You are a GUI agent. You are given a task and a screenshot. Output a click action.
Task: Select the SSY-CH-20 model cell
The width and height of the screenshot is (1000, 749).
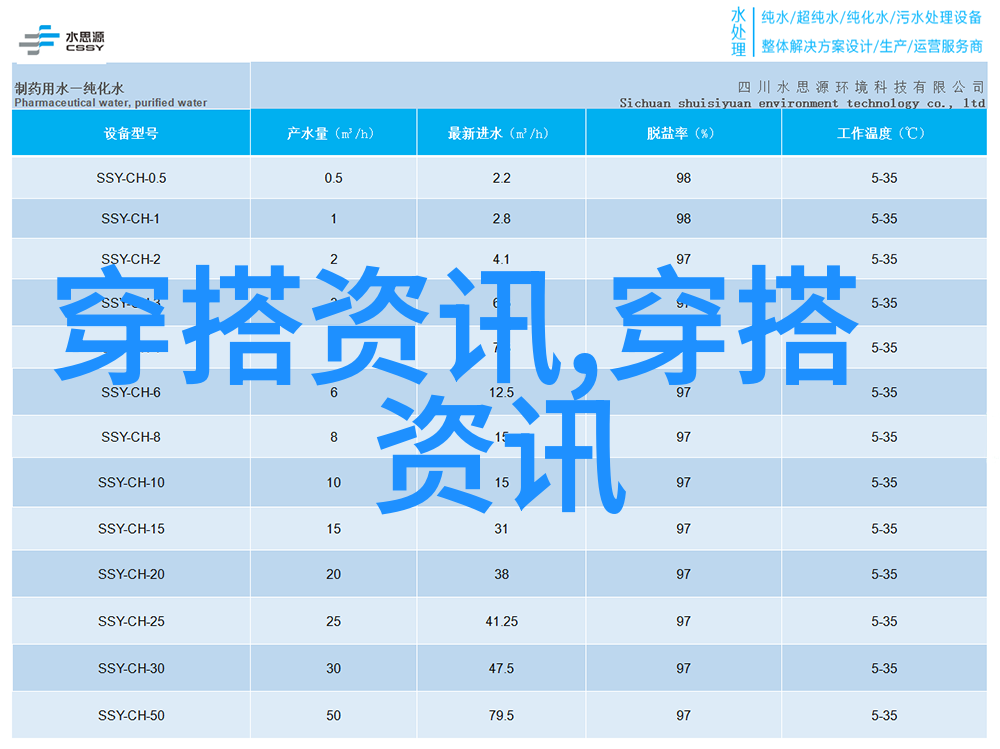131,574
